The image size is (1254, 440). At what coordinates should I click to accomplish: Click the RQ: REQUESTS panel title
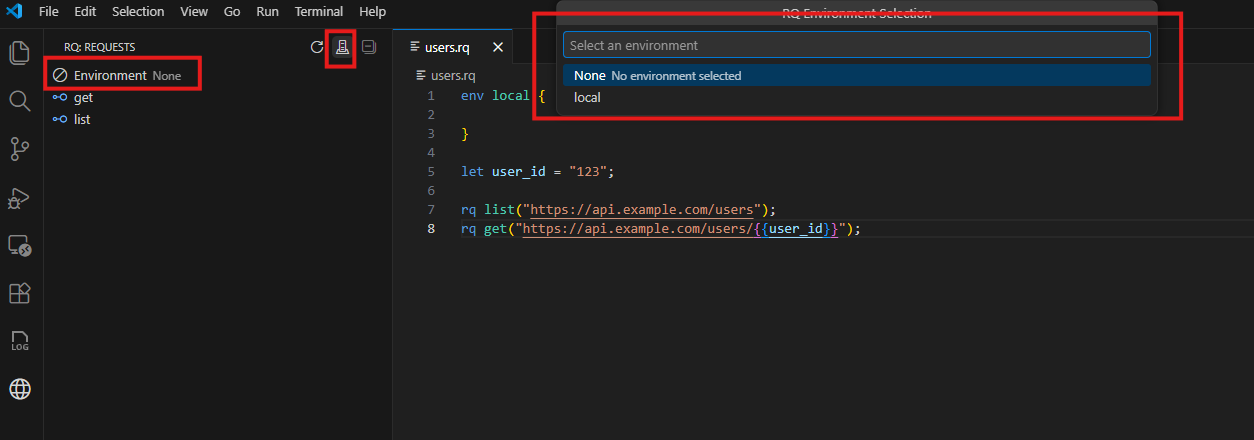click(99, 47)
